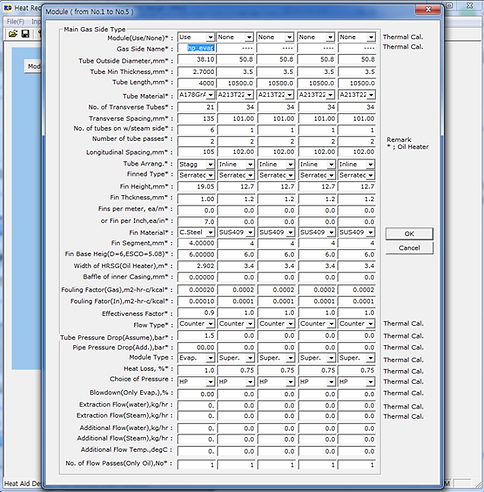Click Tube Outside Diameter field showing 38.10
The image size is (484, 492).
pyautogui.click(x=196, y=60)
